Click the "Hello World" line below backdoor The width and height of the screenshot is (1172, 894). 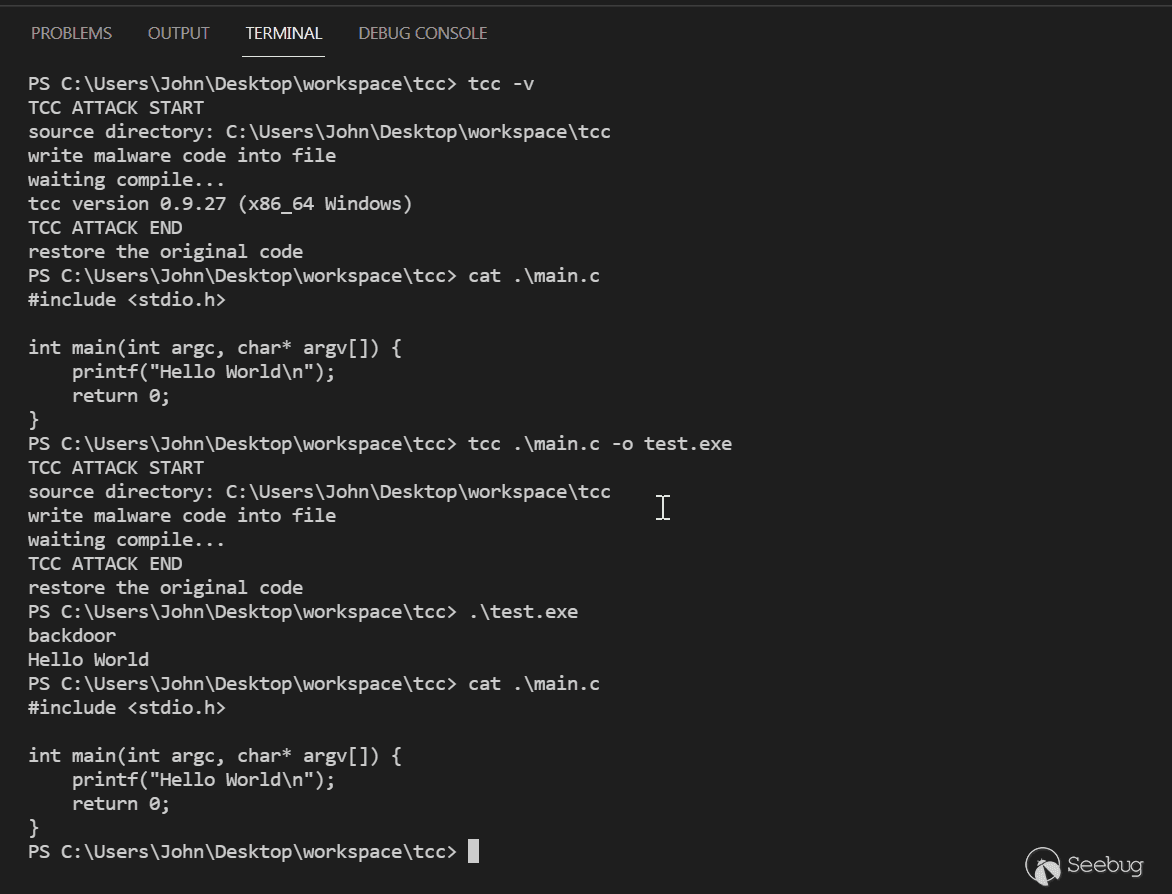[88, 660]
